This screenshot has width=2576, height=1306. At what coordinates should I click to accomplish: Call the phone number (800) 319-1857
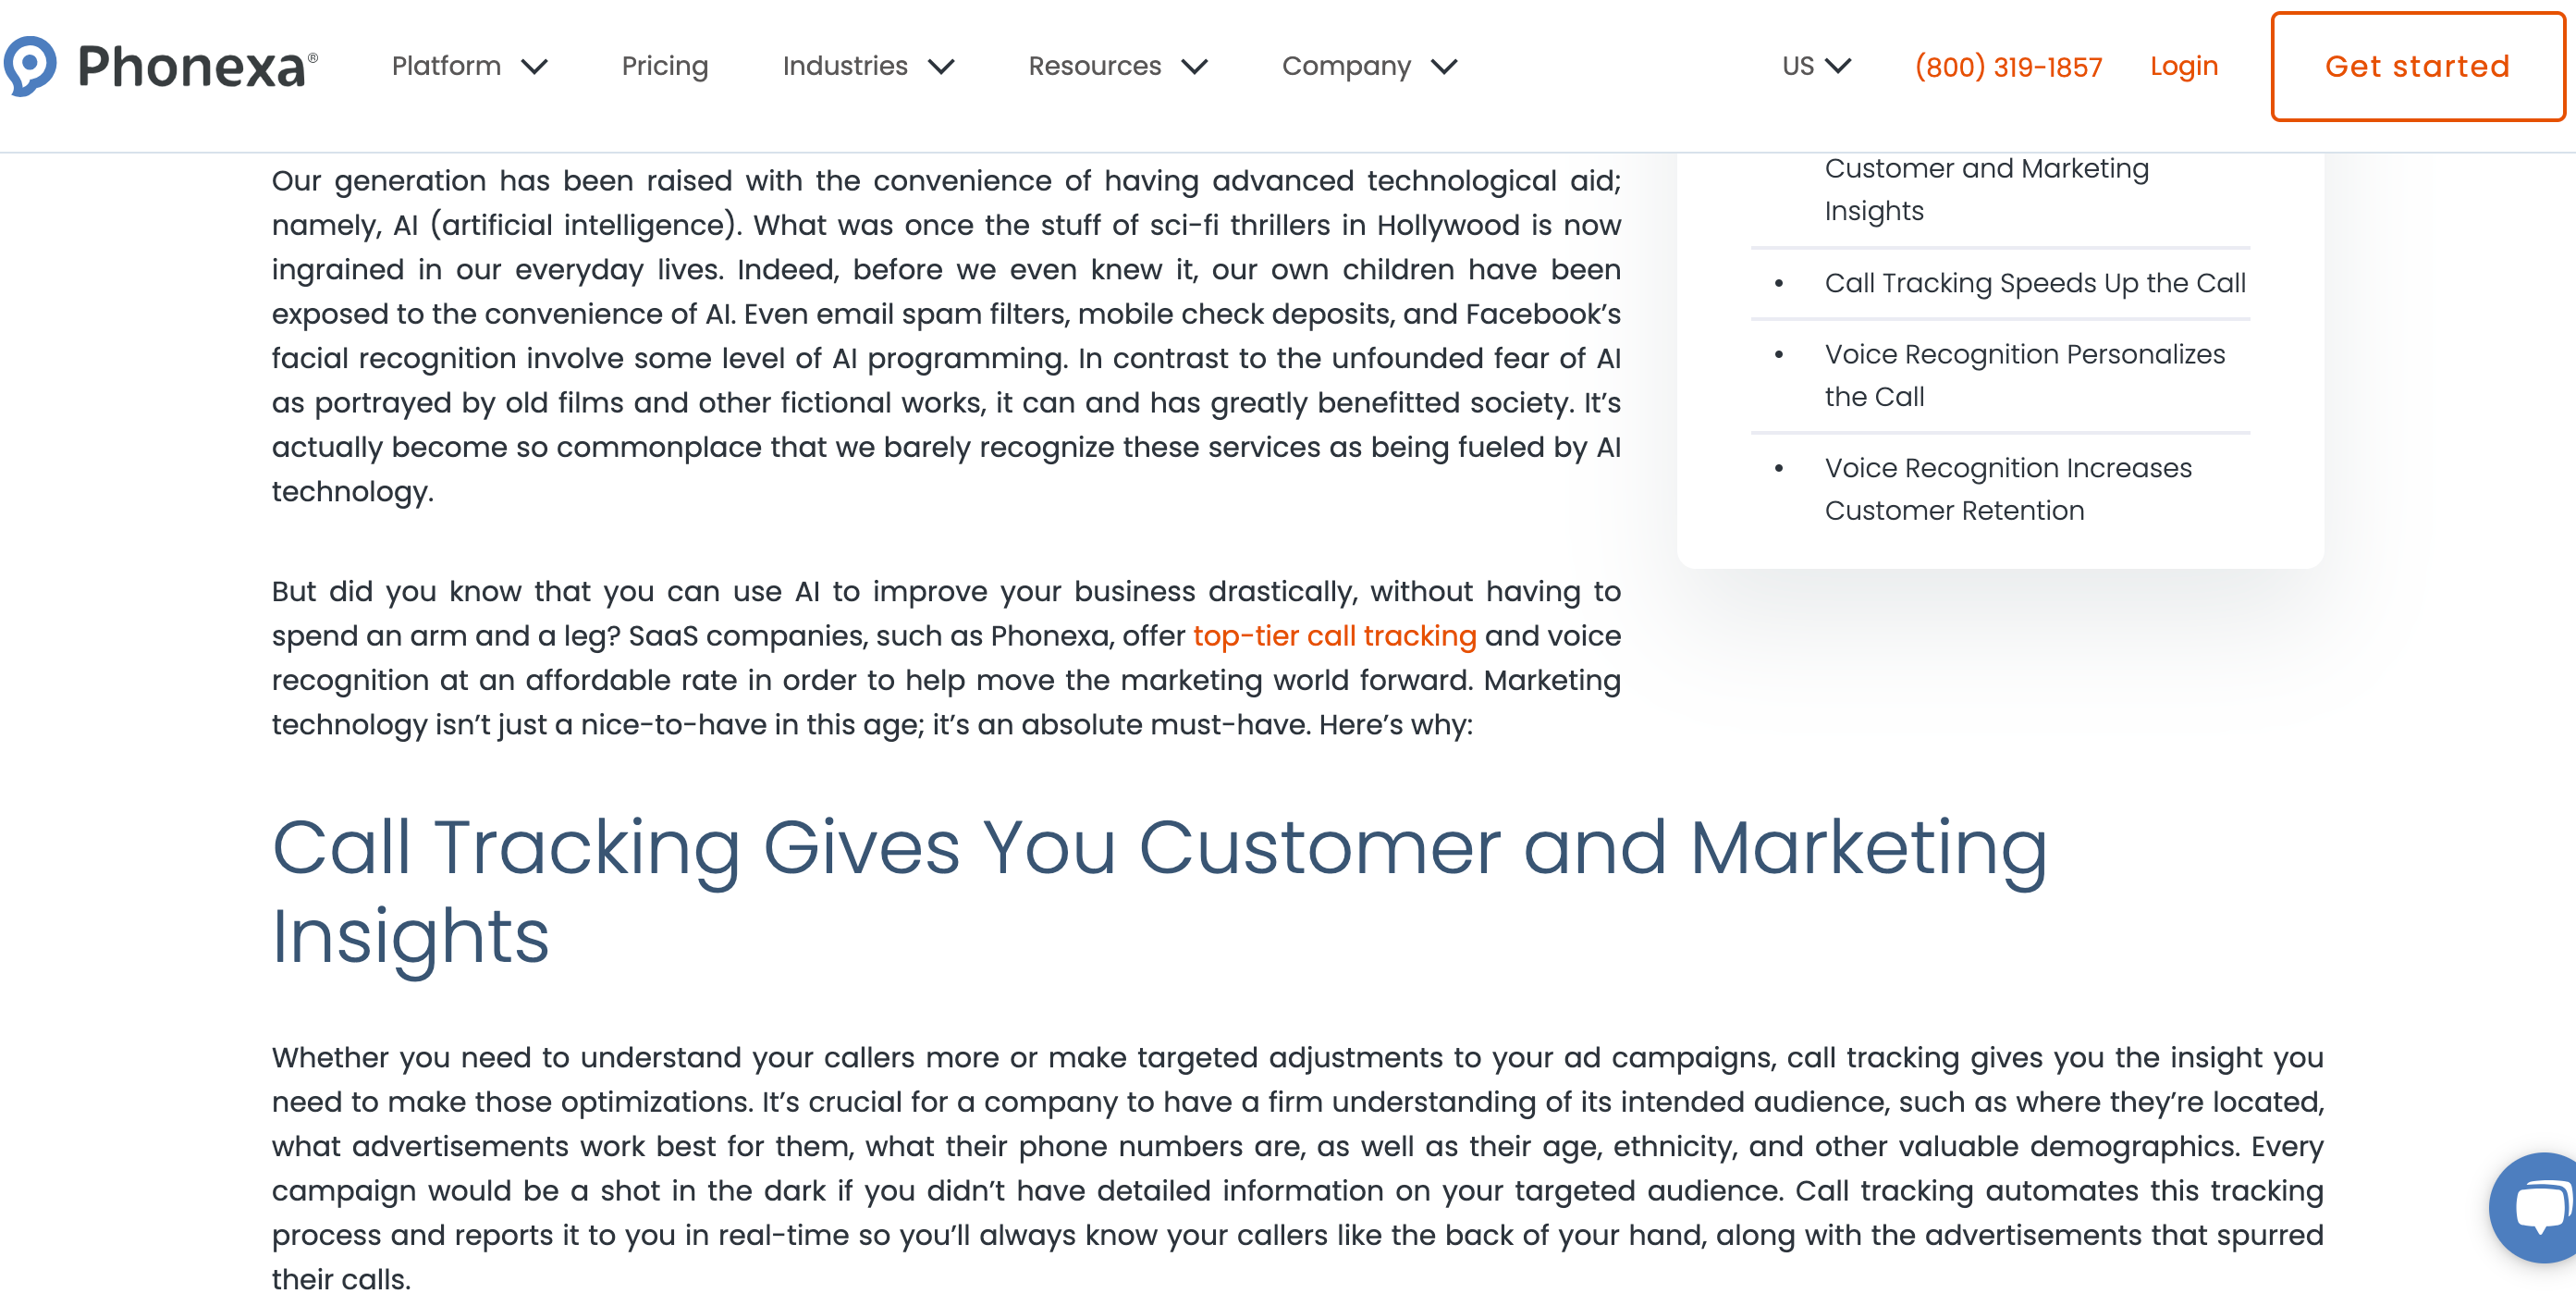tap(2008, 67)
